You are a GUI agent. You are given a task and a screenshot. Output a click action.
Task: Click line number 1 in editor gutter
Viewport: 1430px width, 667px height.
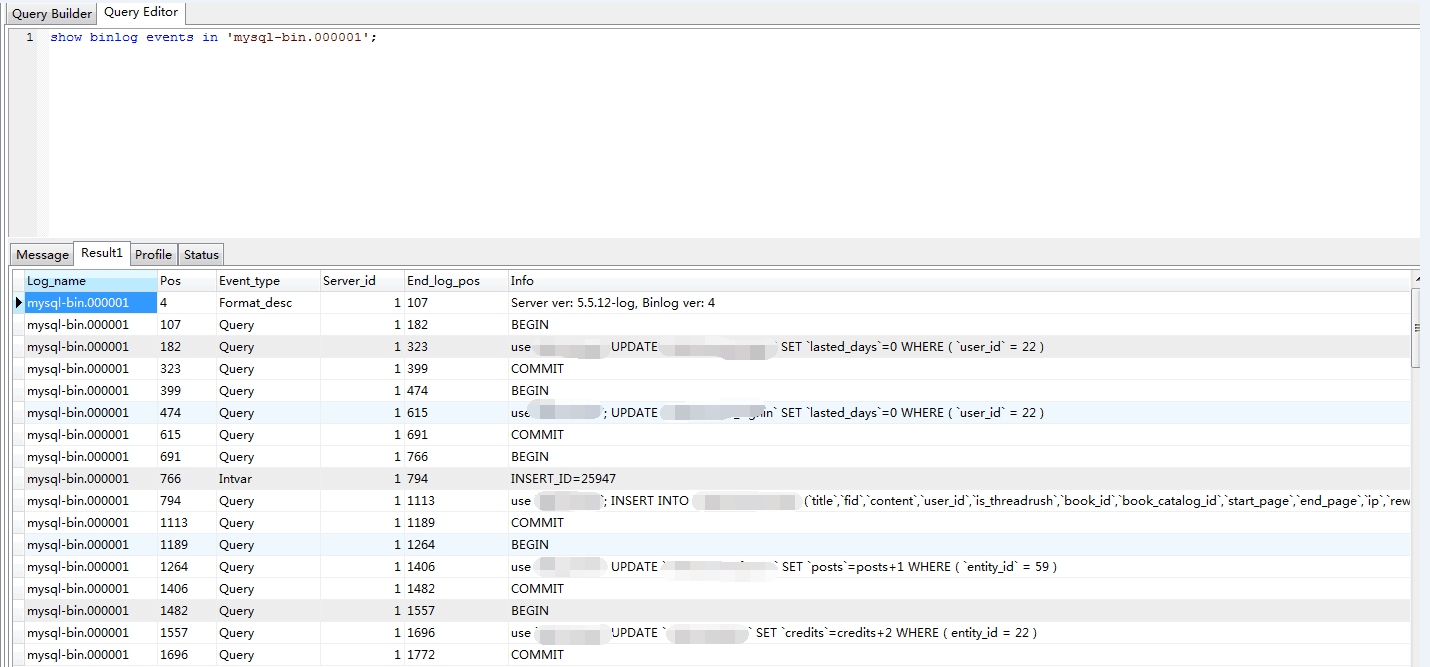(x=30, y=37)
